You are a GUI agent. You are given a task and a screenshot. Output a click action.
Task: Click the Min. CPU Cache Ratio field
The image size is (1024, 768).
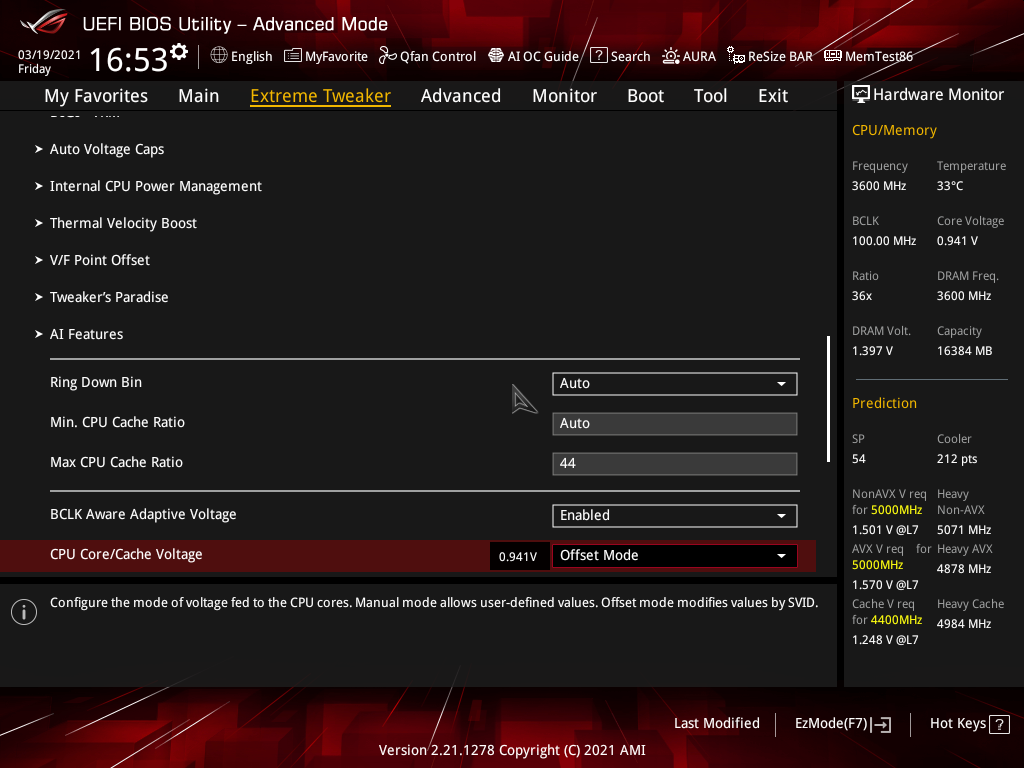tap(675, 423)
